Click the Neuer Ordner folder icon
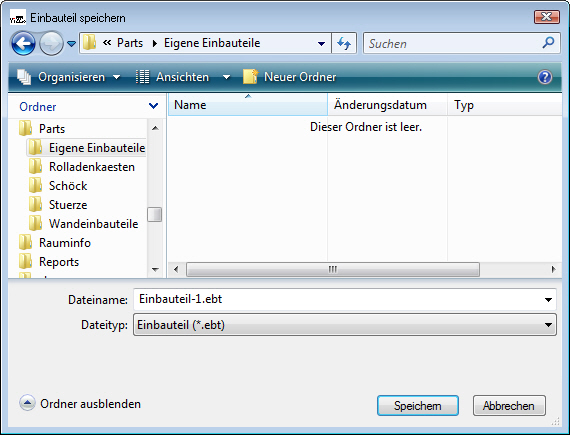Screen dimensions: 570x435 click(250, 77)
